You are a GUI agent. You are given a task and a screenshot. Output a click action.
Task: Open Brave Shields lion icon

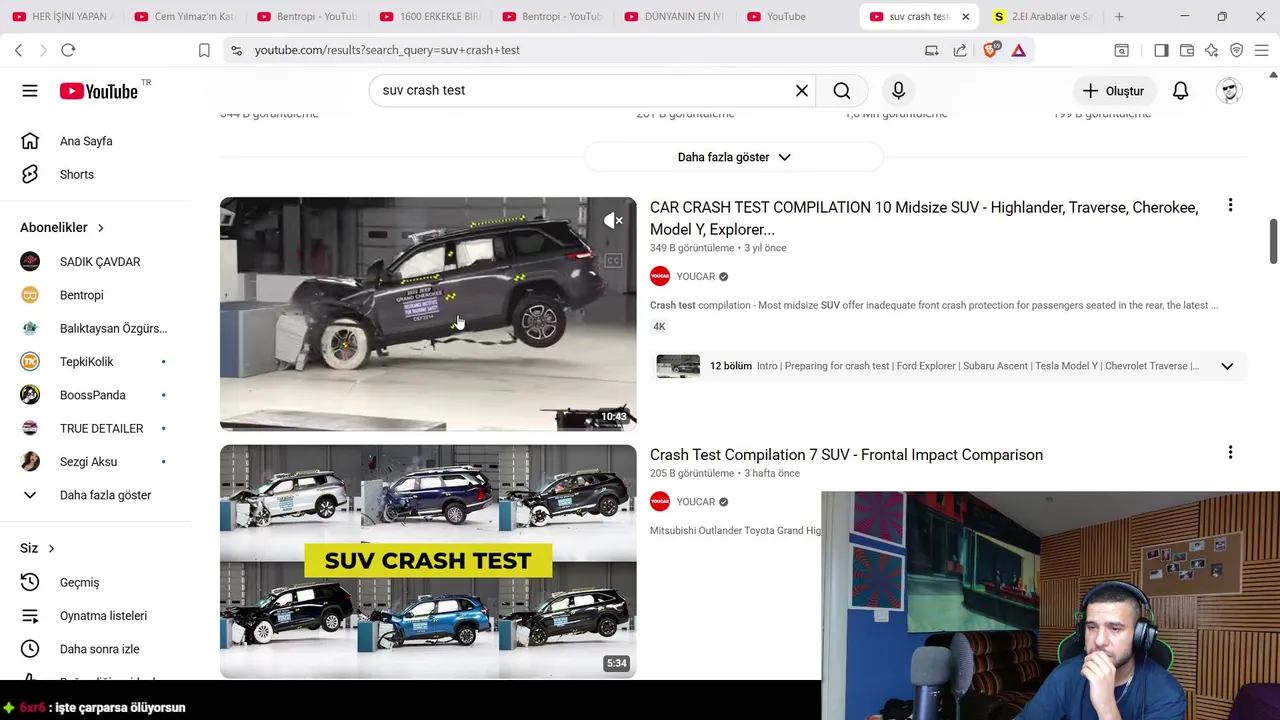click(990, 50)
